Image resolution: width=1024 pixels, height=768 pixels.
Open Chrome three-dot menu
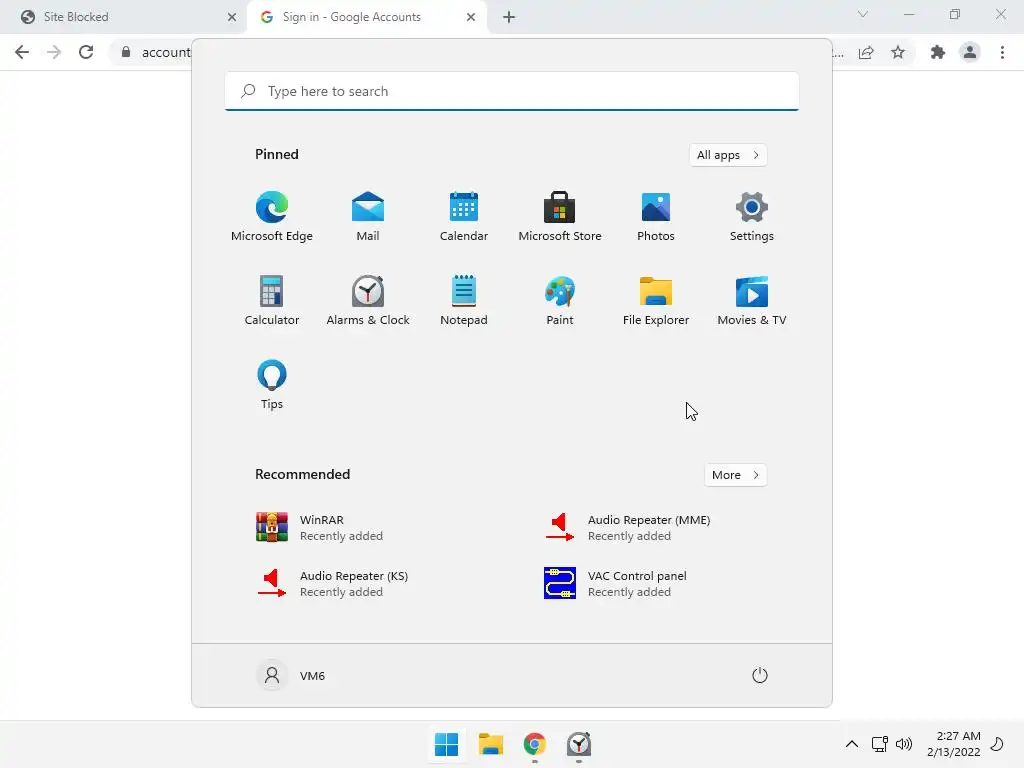click(x=1002, y=52)
